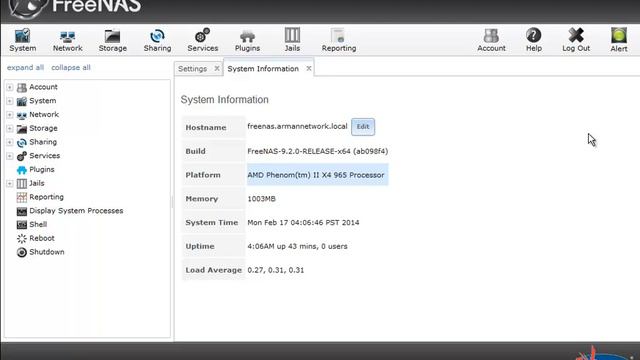Click the Storage icon in sidebar tree
The height and width of the screenshot is (360, 640).
(x=22, y=129)
